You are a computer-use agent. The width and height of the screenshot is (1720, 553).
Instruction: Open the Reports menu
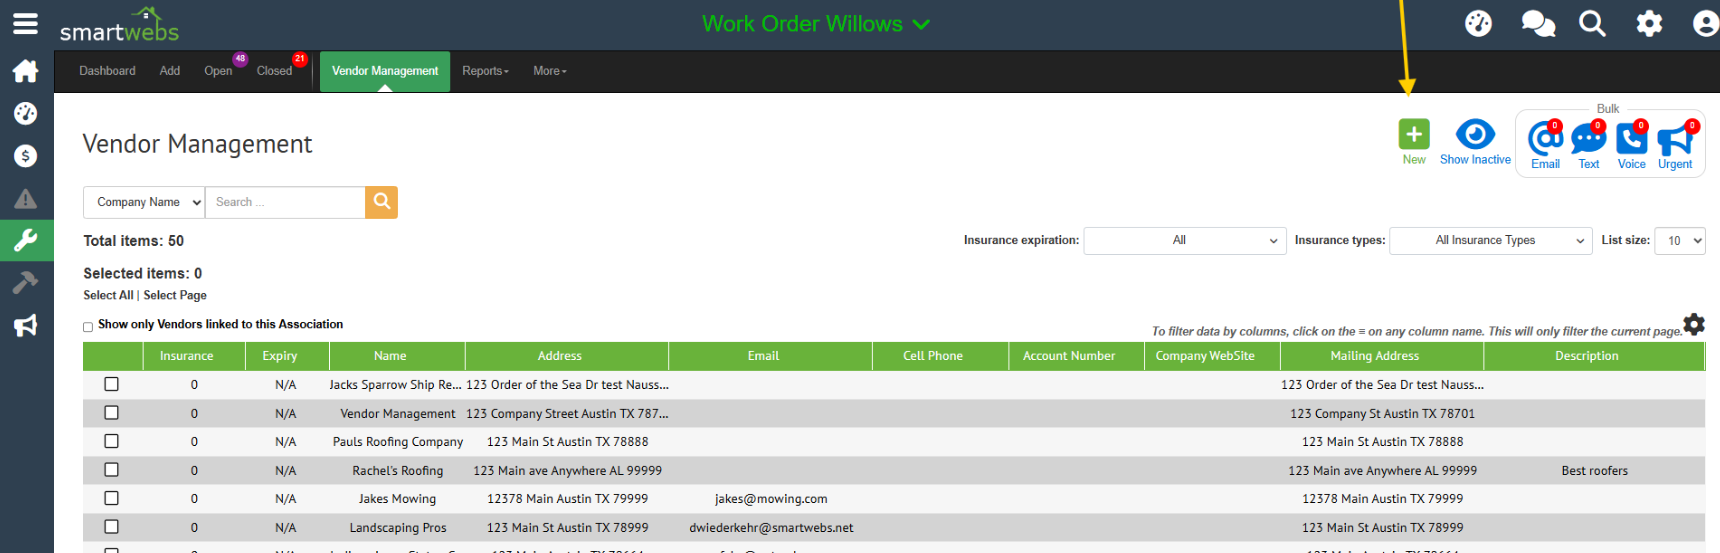(485, 71)
